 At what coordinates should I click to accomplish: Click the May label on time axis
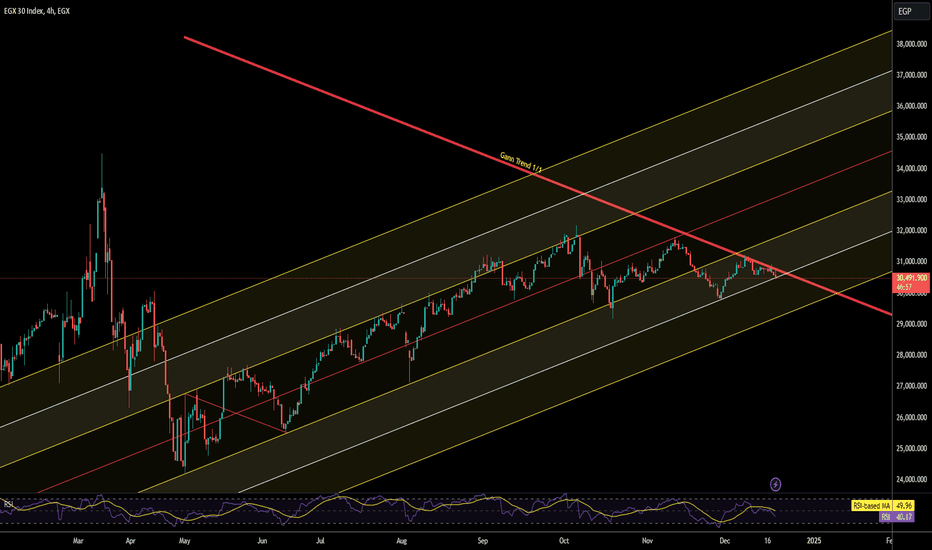point(184,540)
